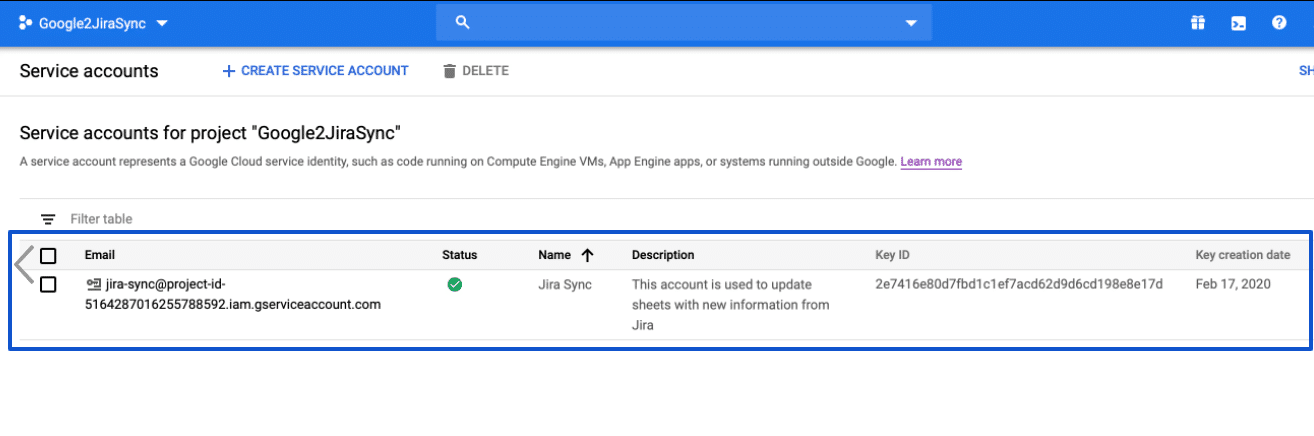The height and width of the screenshot is (436, 1314).
Task: Follow the Learn more link
Action: [x=931, y=161]
